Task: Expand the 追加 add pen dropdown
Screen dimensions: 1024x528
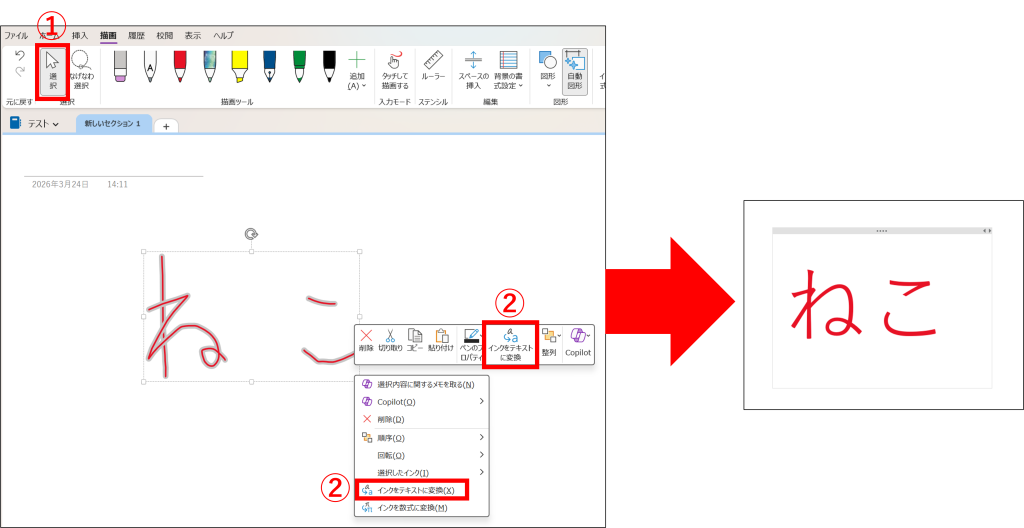Action: (357, 70)
